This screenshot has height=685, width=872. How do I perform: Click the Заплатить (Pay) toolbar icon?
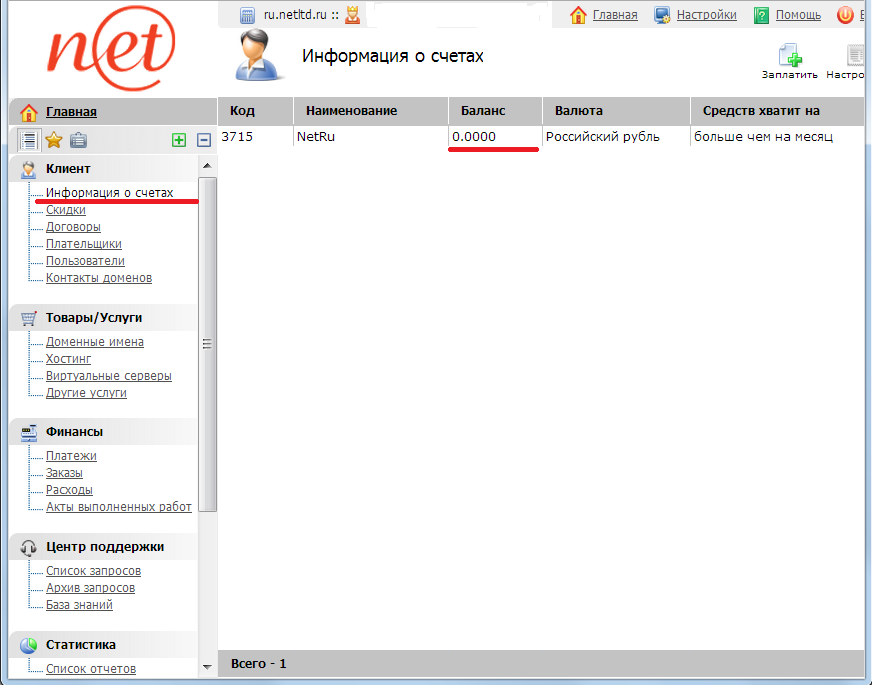(x=790, y=56)
